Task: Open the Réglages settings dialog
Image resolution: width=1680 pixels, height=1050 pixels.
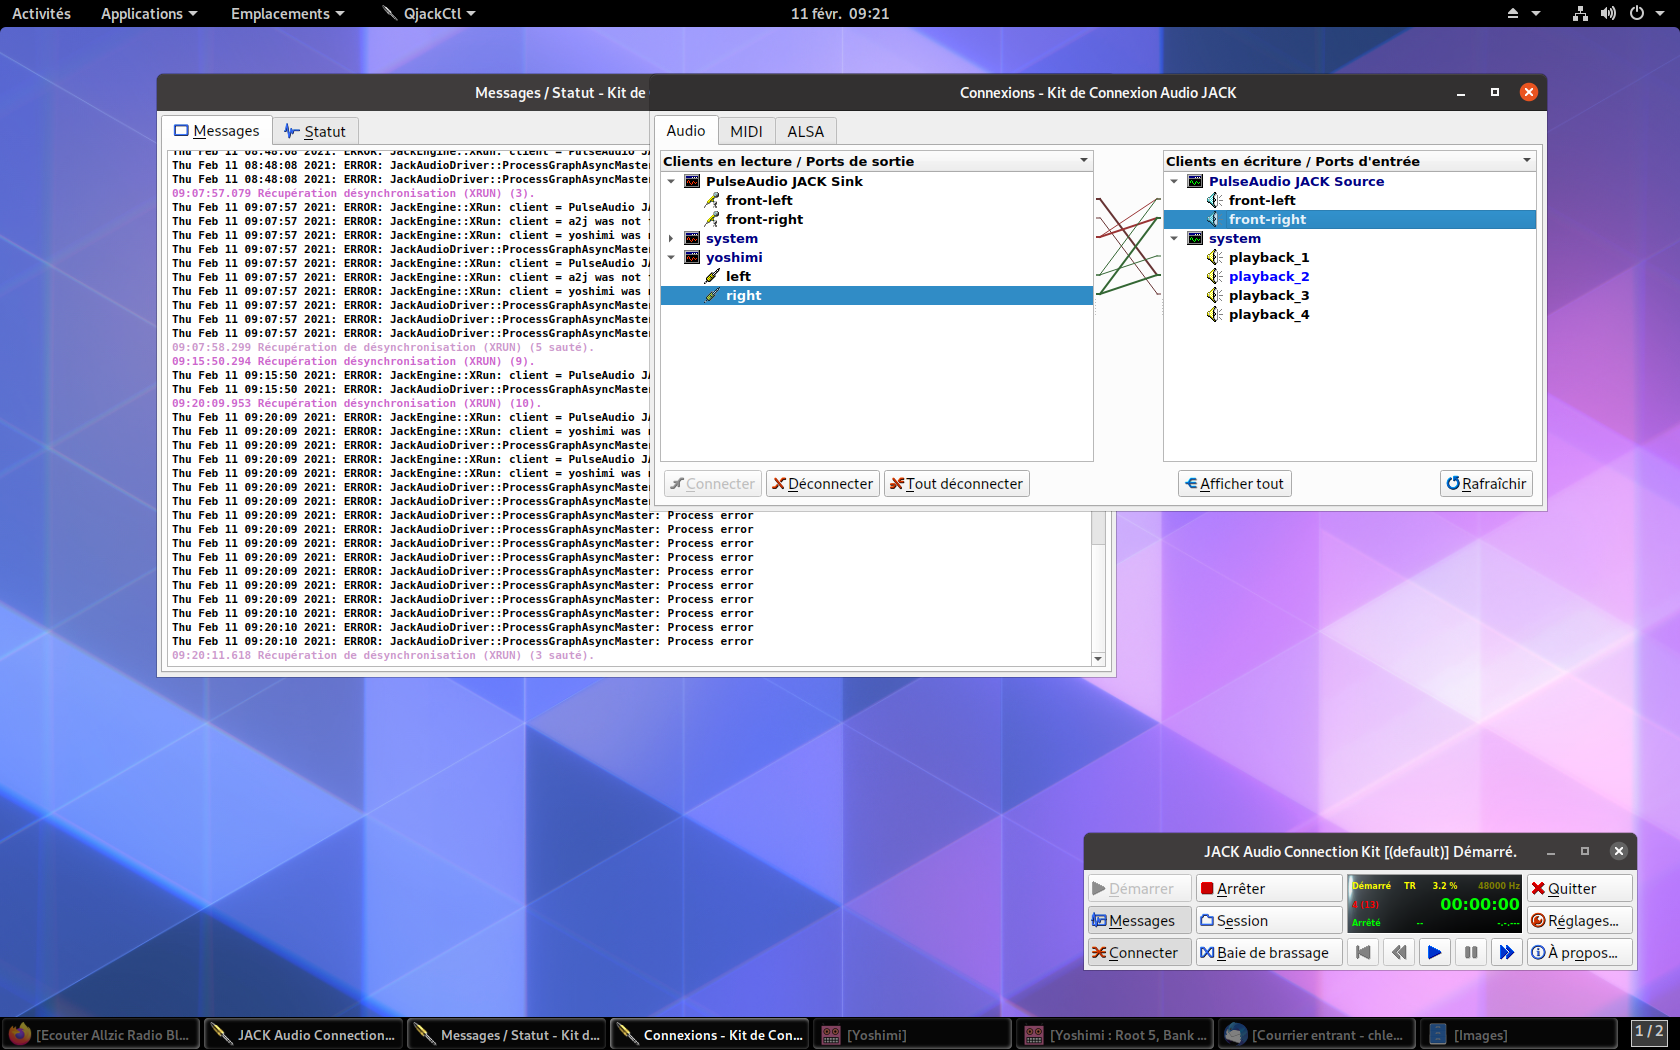Action: coord(1579,921)
